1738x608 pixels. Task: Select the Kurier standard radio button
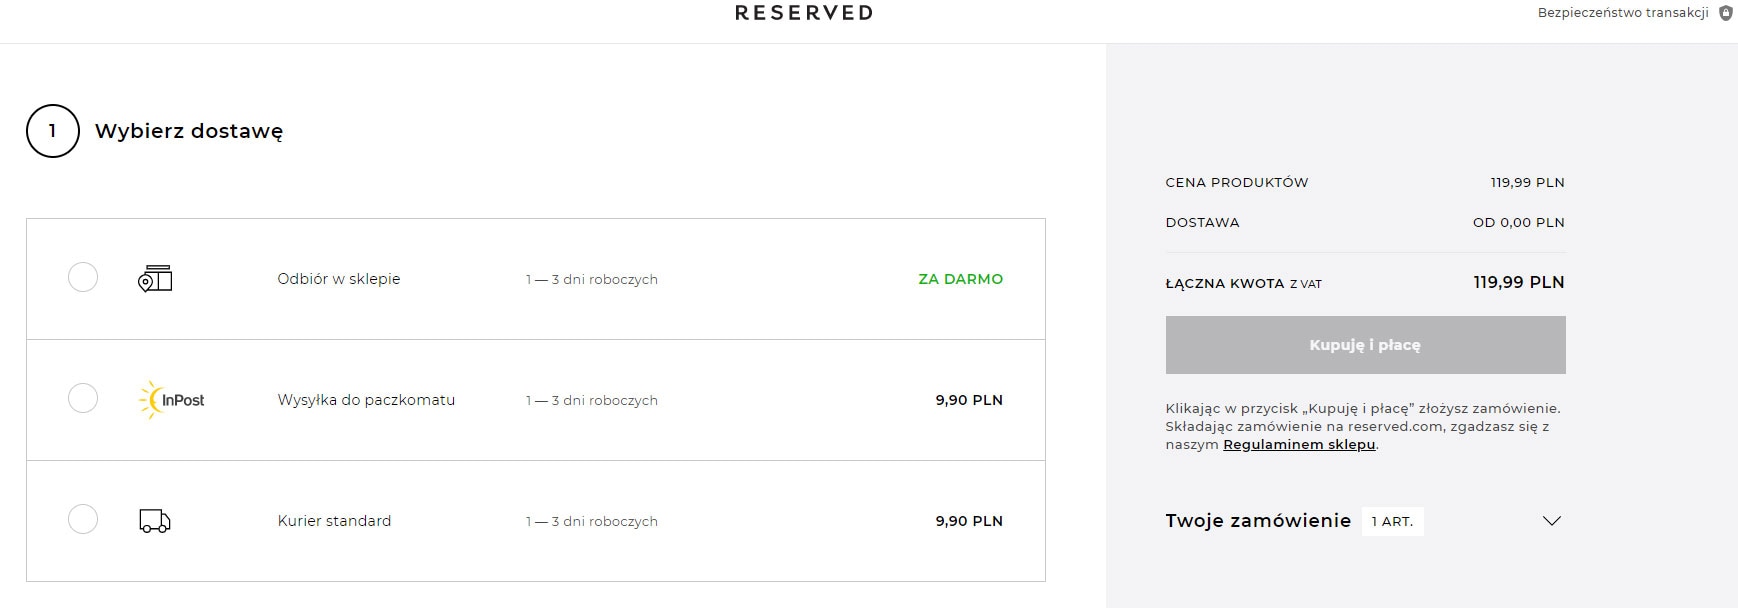(83, 519)
